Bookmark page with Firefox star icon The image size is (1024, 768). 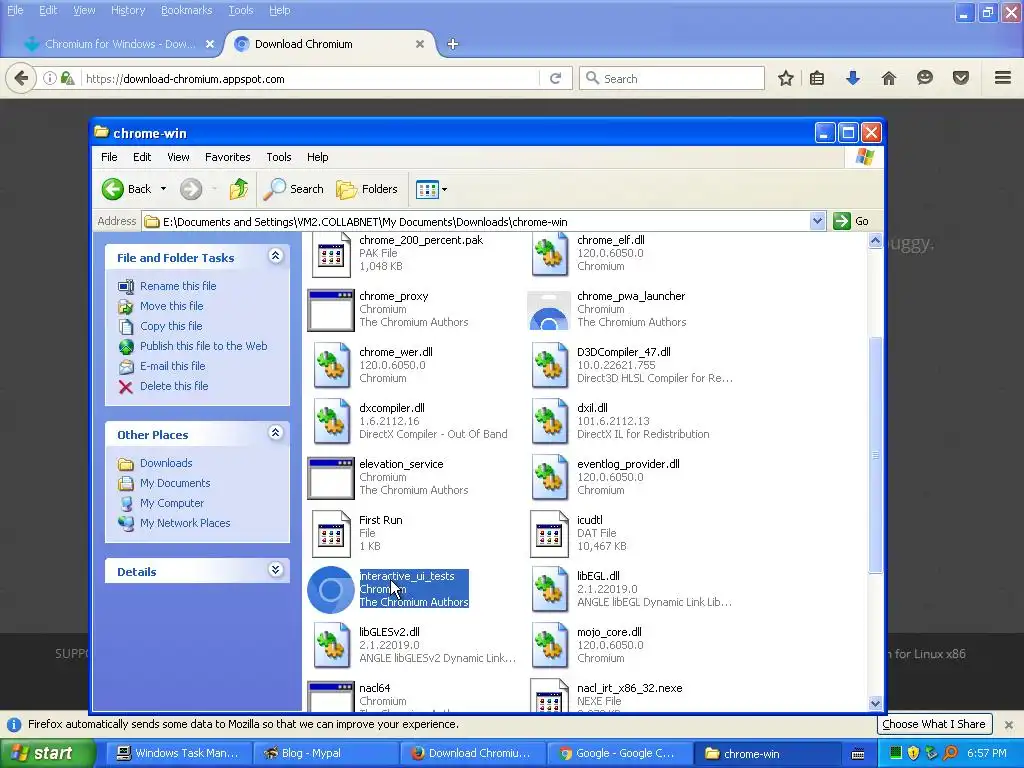(786, 78)
